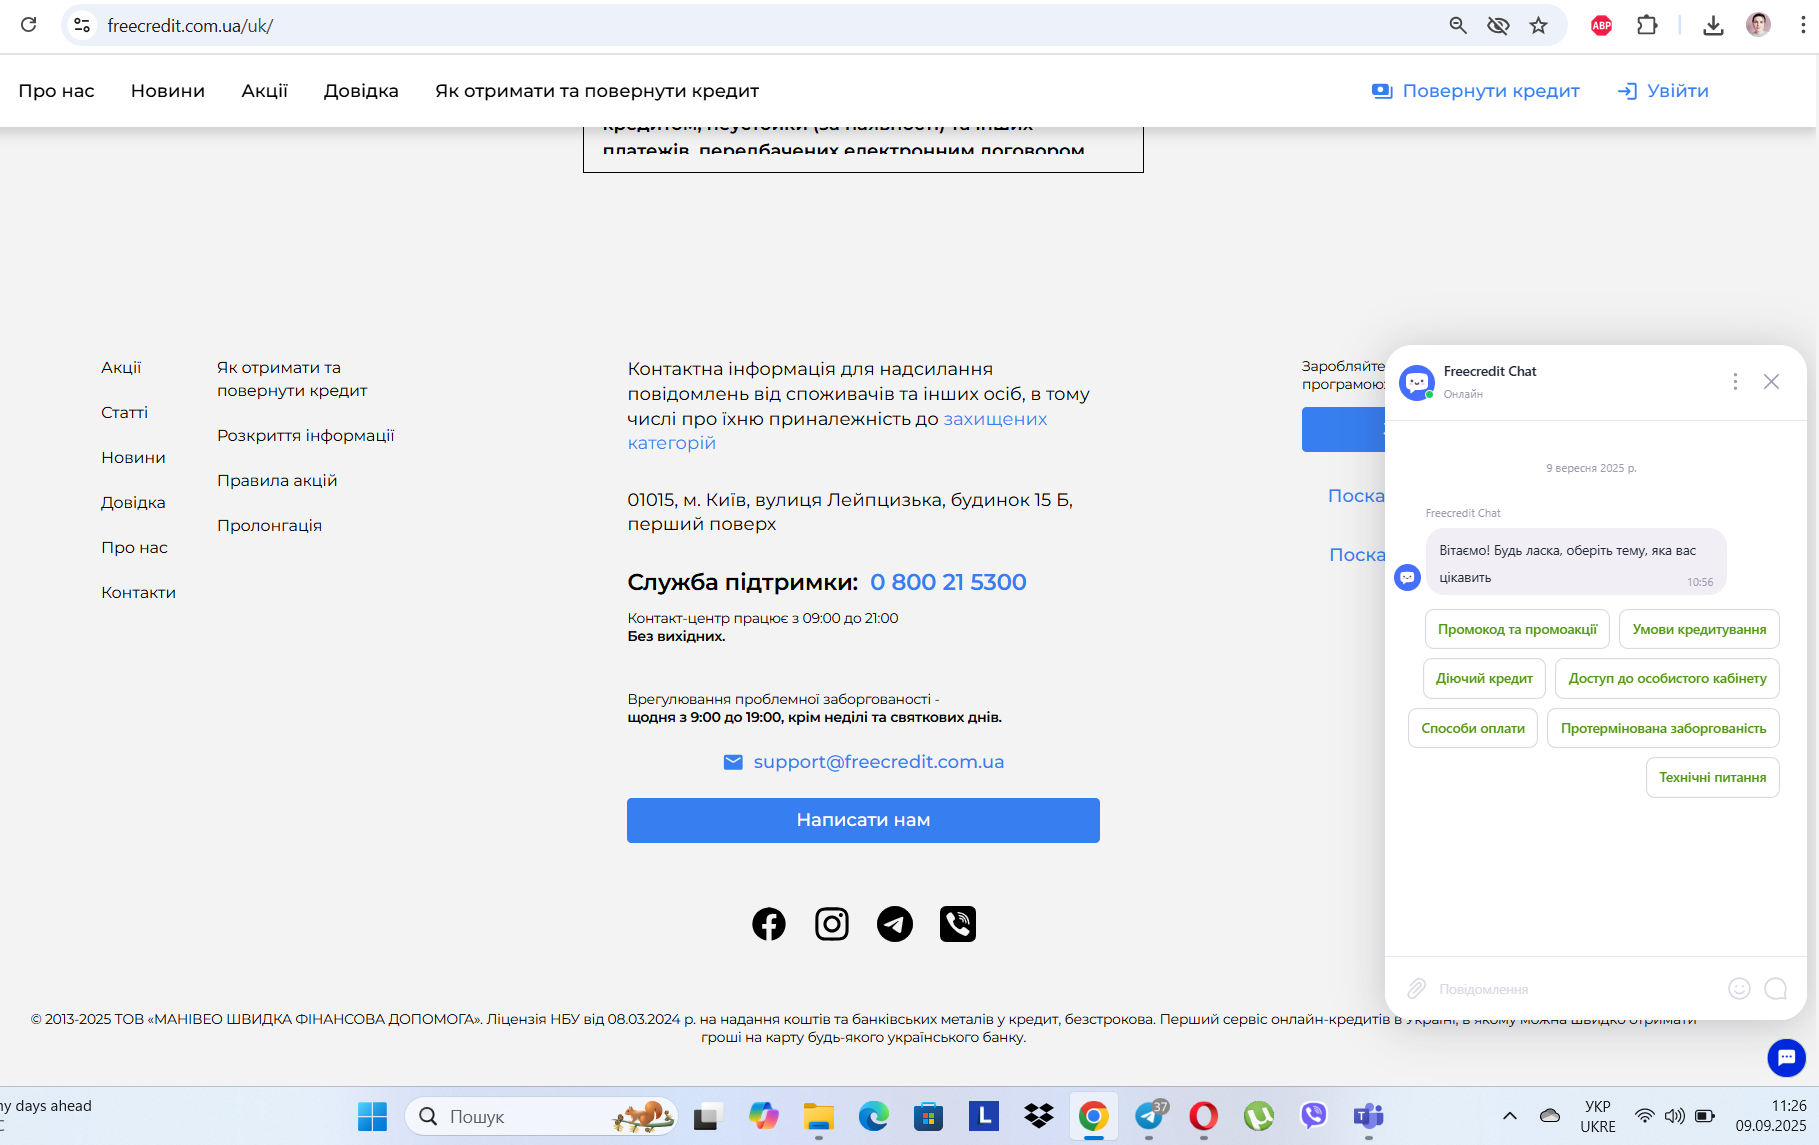Open Google Chrome in the taskbar
This screenshot has width=1819, height=1145.
(x=1093, y=1116)
